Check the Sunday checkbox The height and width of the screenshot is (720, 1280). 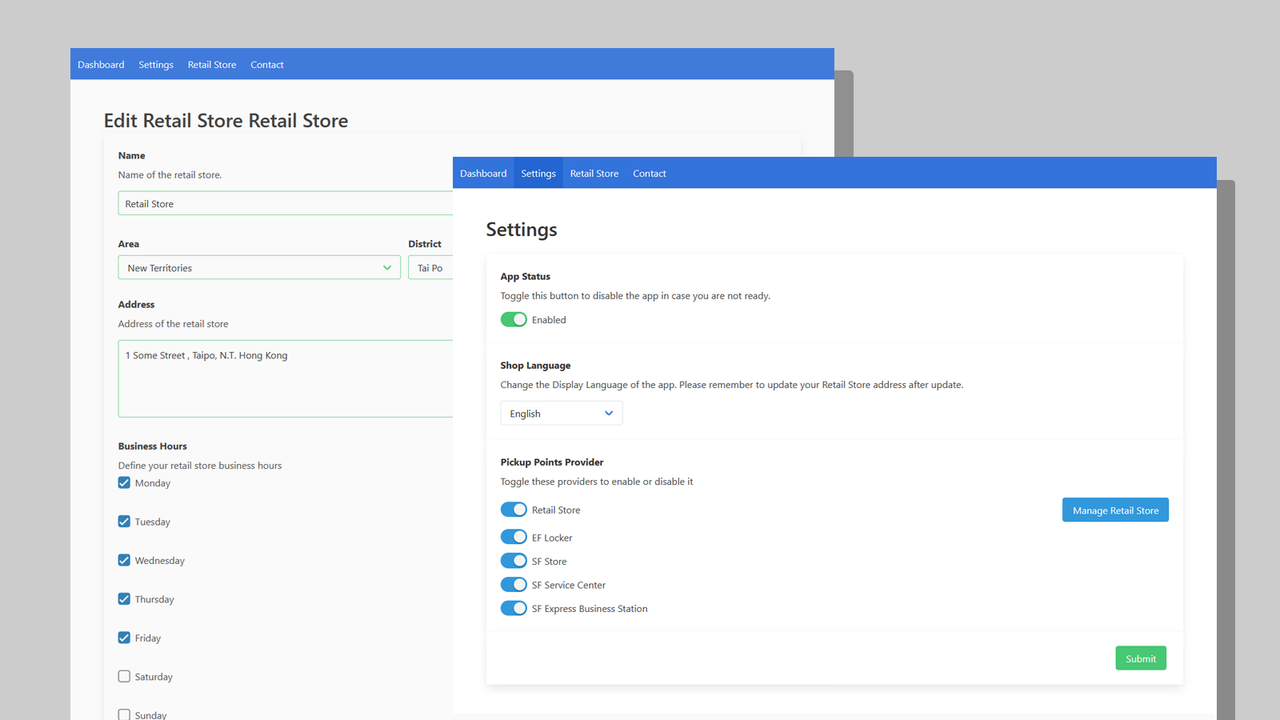pyautogui.click(x=123, y=714)
